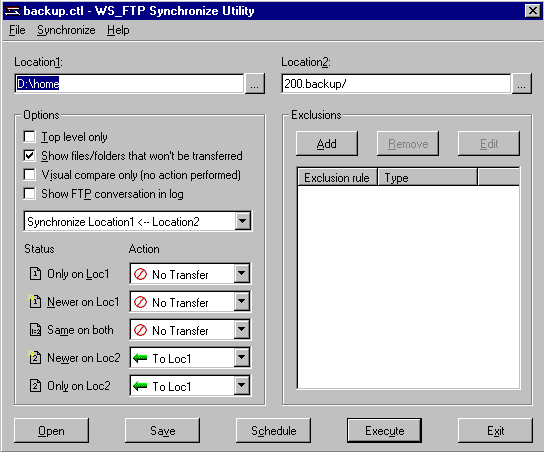Image resolution: width=544 pixels, height=452 pixels.
Task: Click the 'Action' column label
Action: pos(144,249)
